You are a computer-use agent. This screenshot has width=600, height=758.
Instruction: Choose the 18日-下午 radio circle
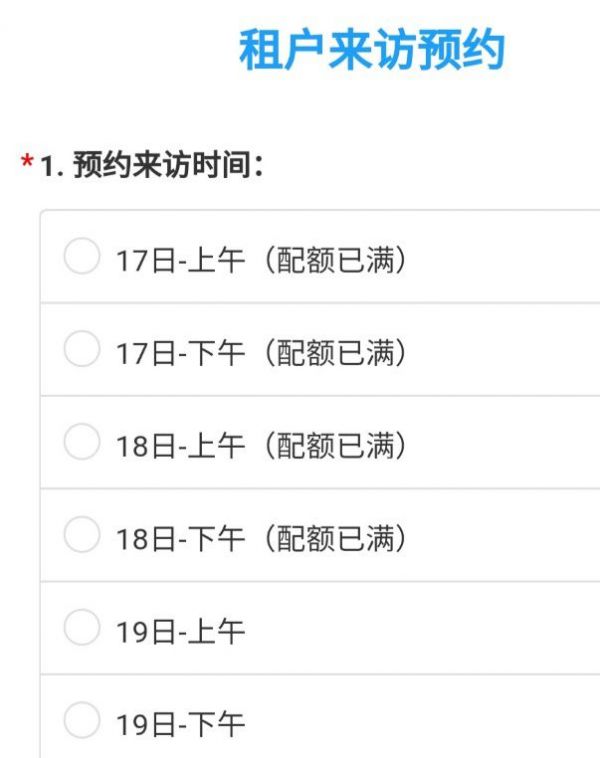[81, 536]
